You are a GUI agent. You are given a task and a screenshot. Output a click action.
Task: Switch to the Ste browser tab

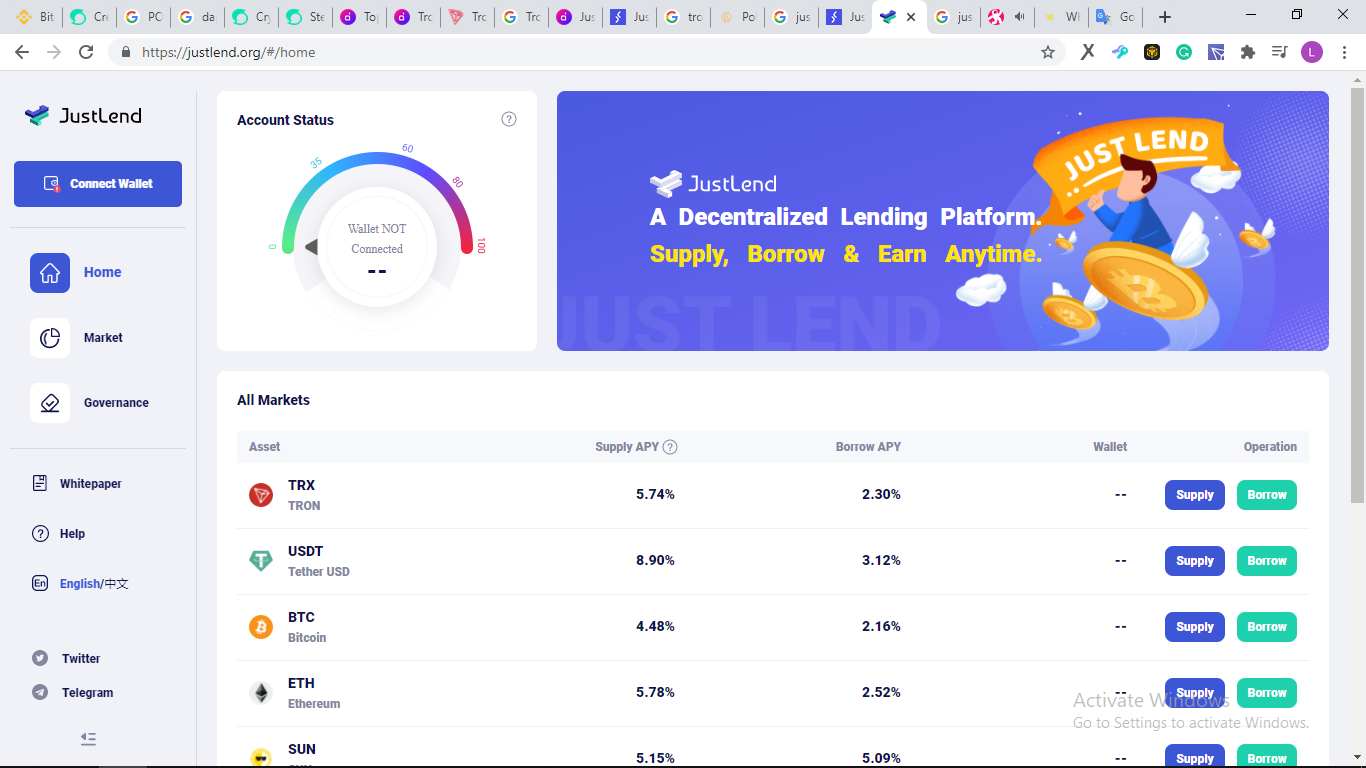[305, 17]
